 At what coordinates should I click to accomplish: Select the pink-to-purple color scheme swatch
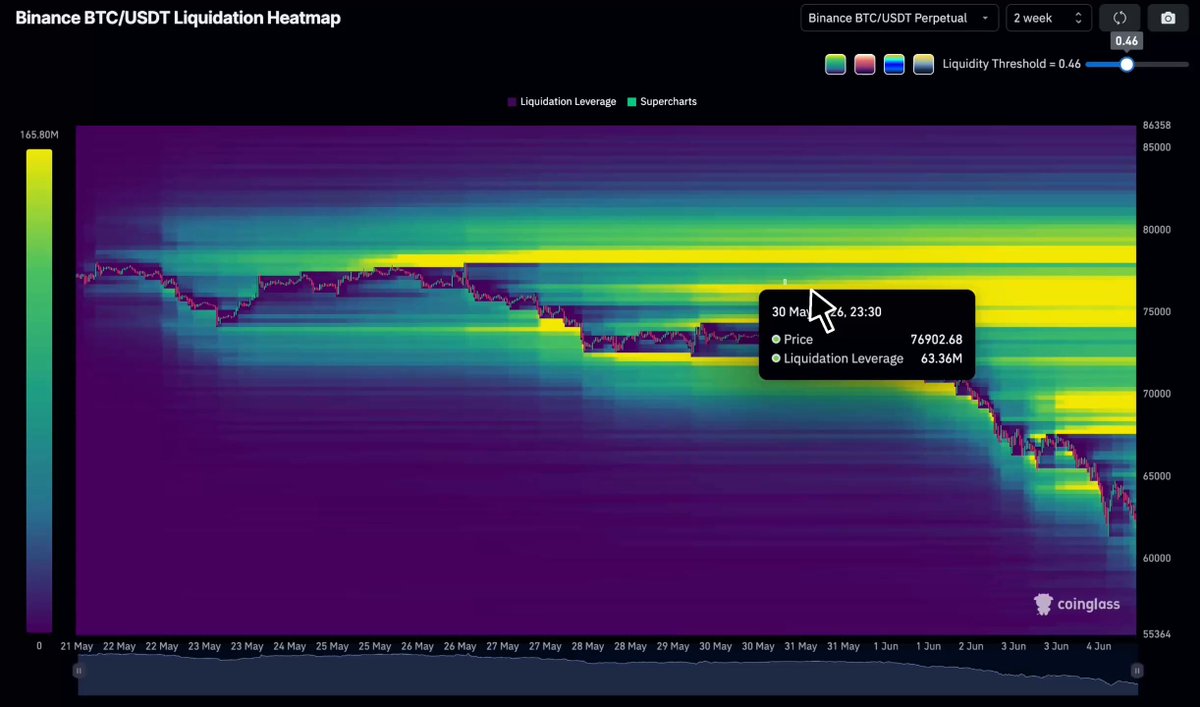coord(865,64)
